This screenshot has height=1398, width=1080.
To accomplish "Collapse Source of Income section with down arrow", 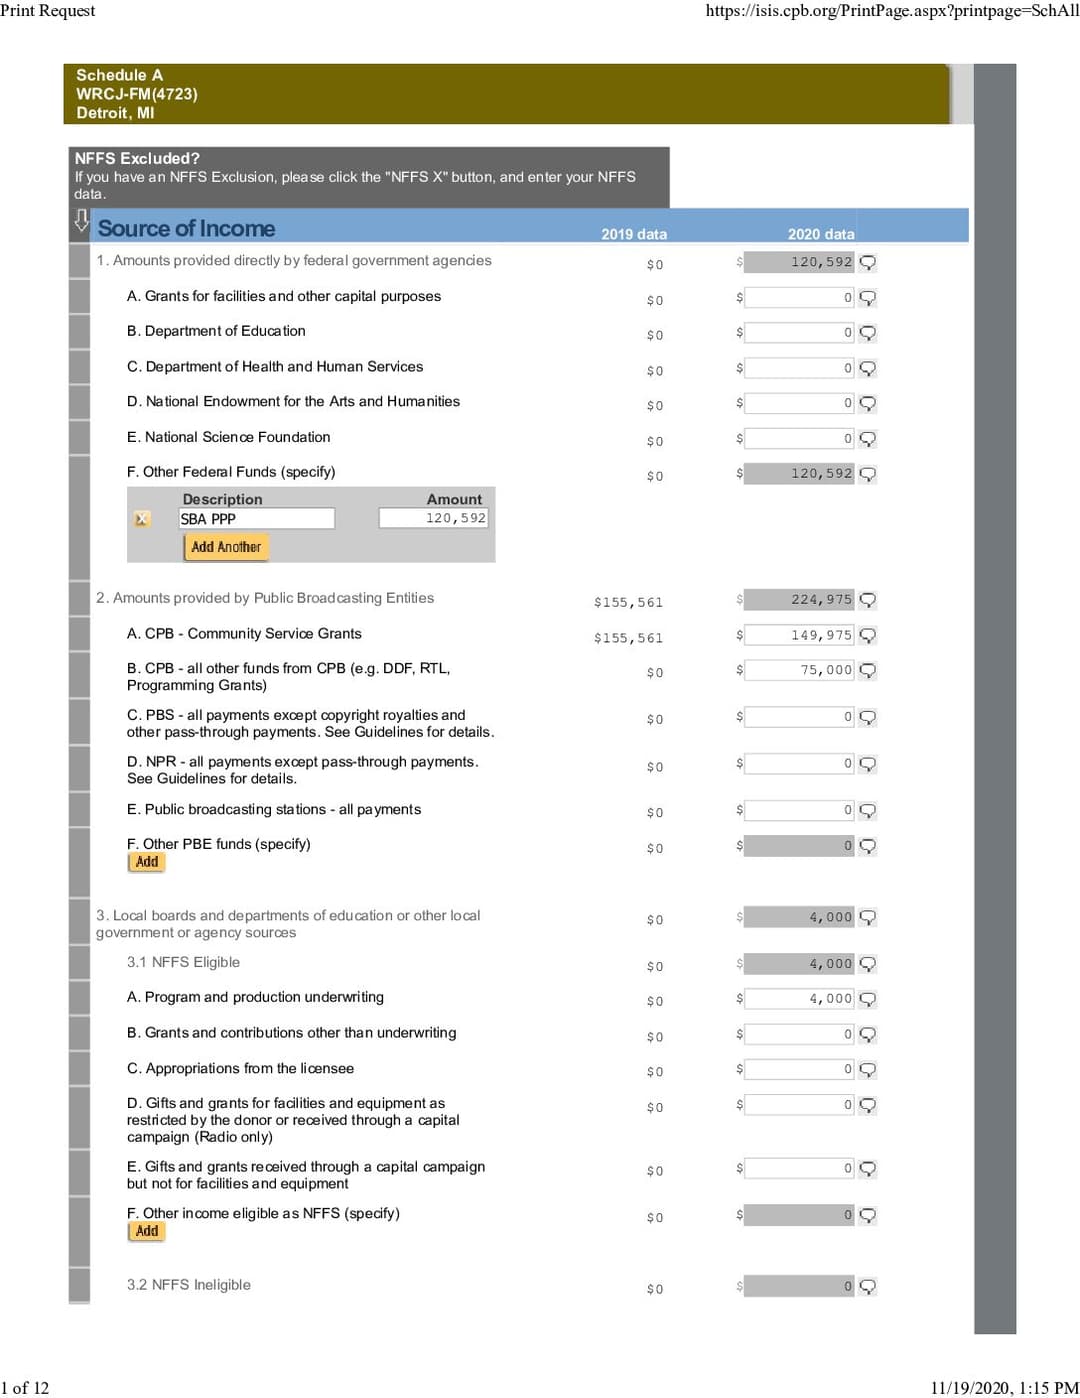I will [82, 221].
